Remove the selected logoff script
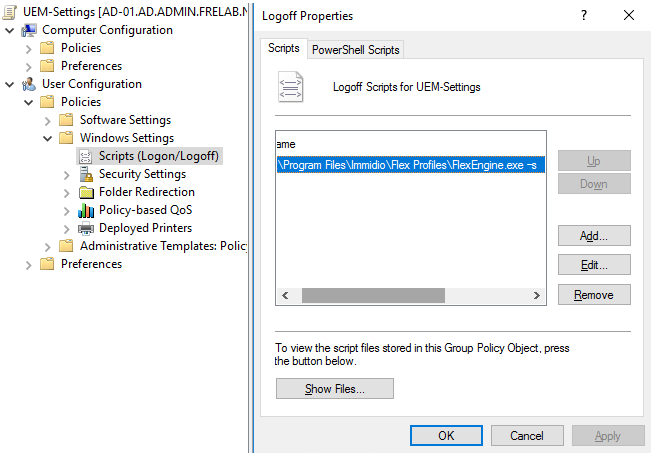The image size is (654, 453). pos(594,294)
